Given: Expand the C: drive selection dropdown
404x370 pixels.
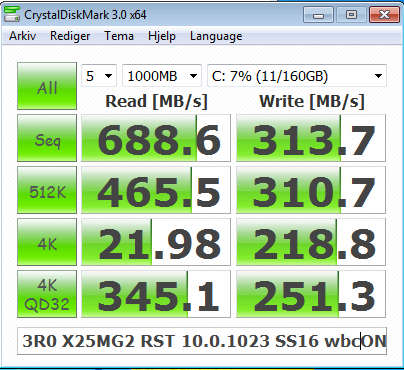Looking at the screenshot, I should pyautogui.click(x=297, y=76).
